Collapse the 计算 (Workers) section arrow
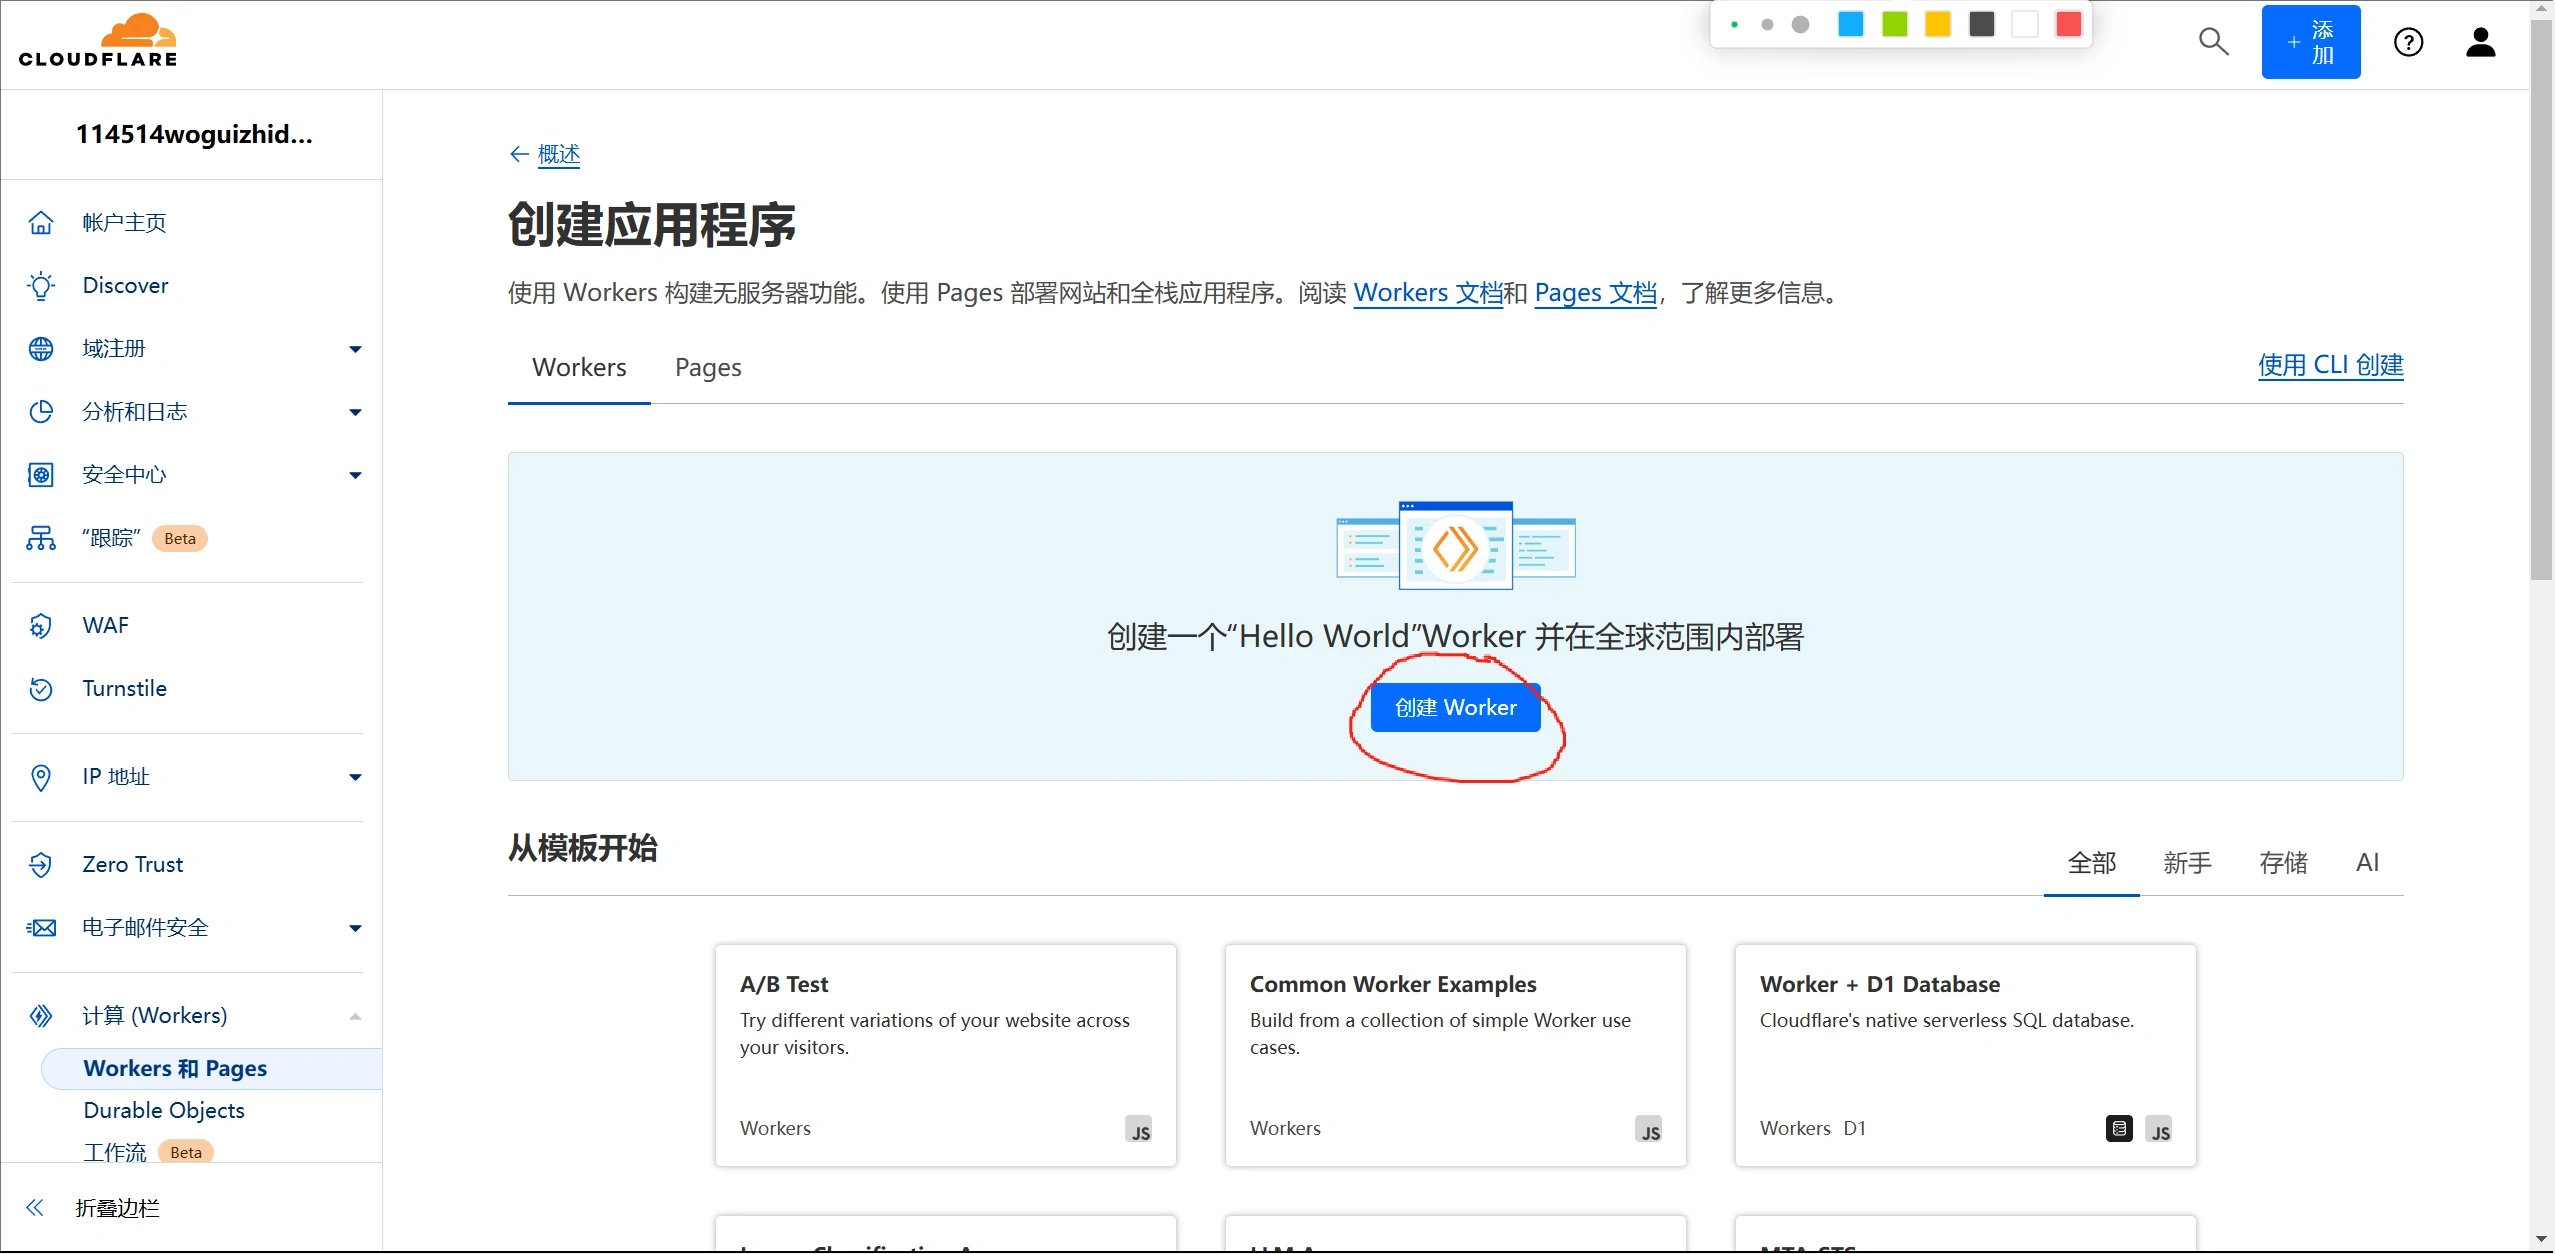Screen dimensions: 2555x1254 [355, 1016]
